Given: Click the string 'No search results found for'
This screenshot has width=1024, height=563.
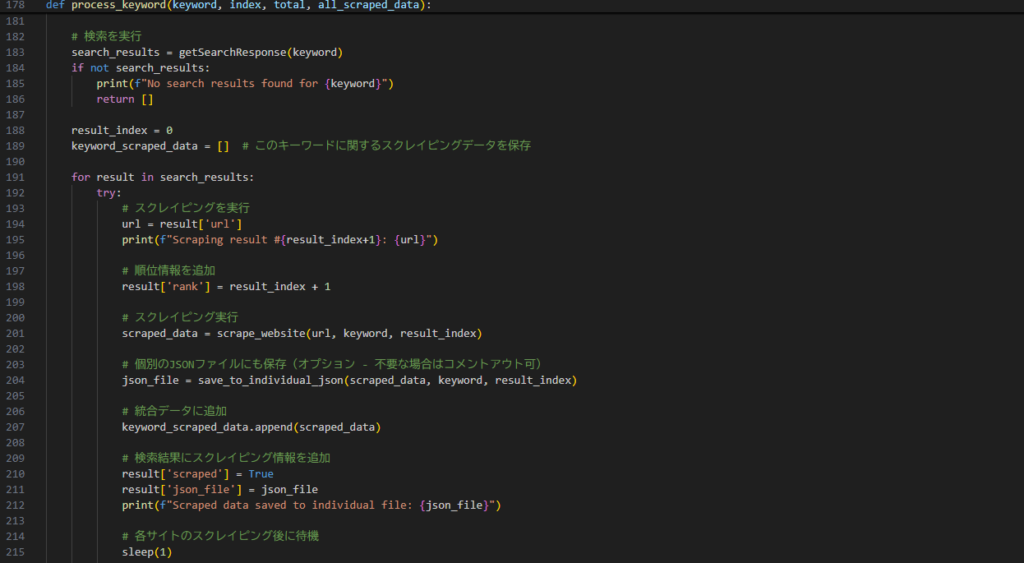Looking at the screenshot, I should [232, 84].
